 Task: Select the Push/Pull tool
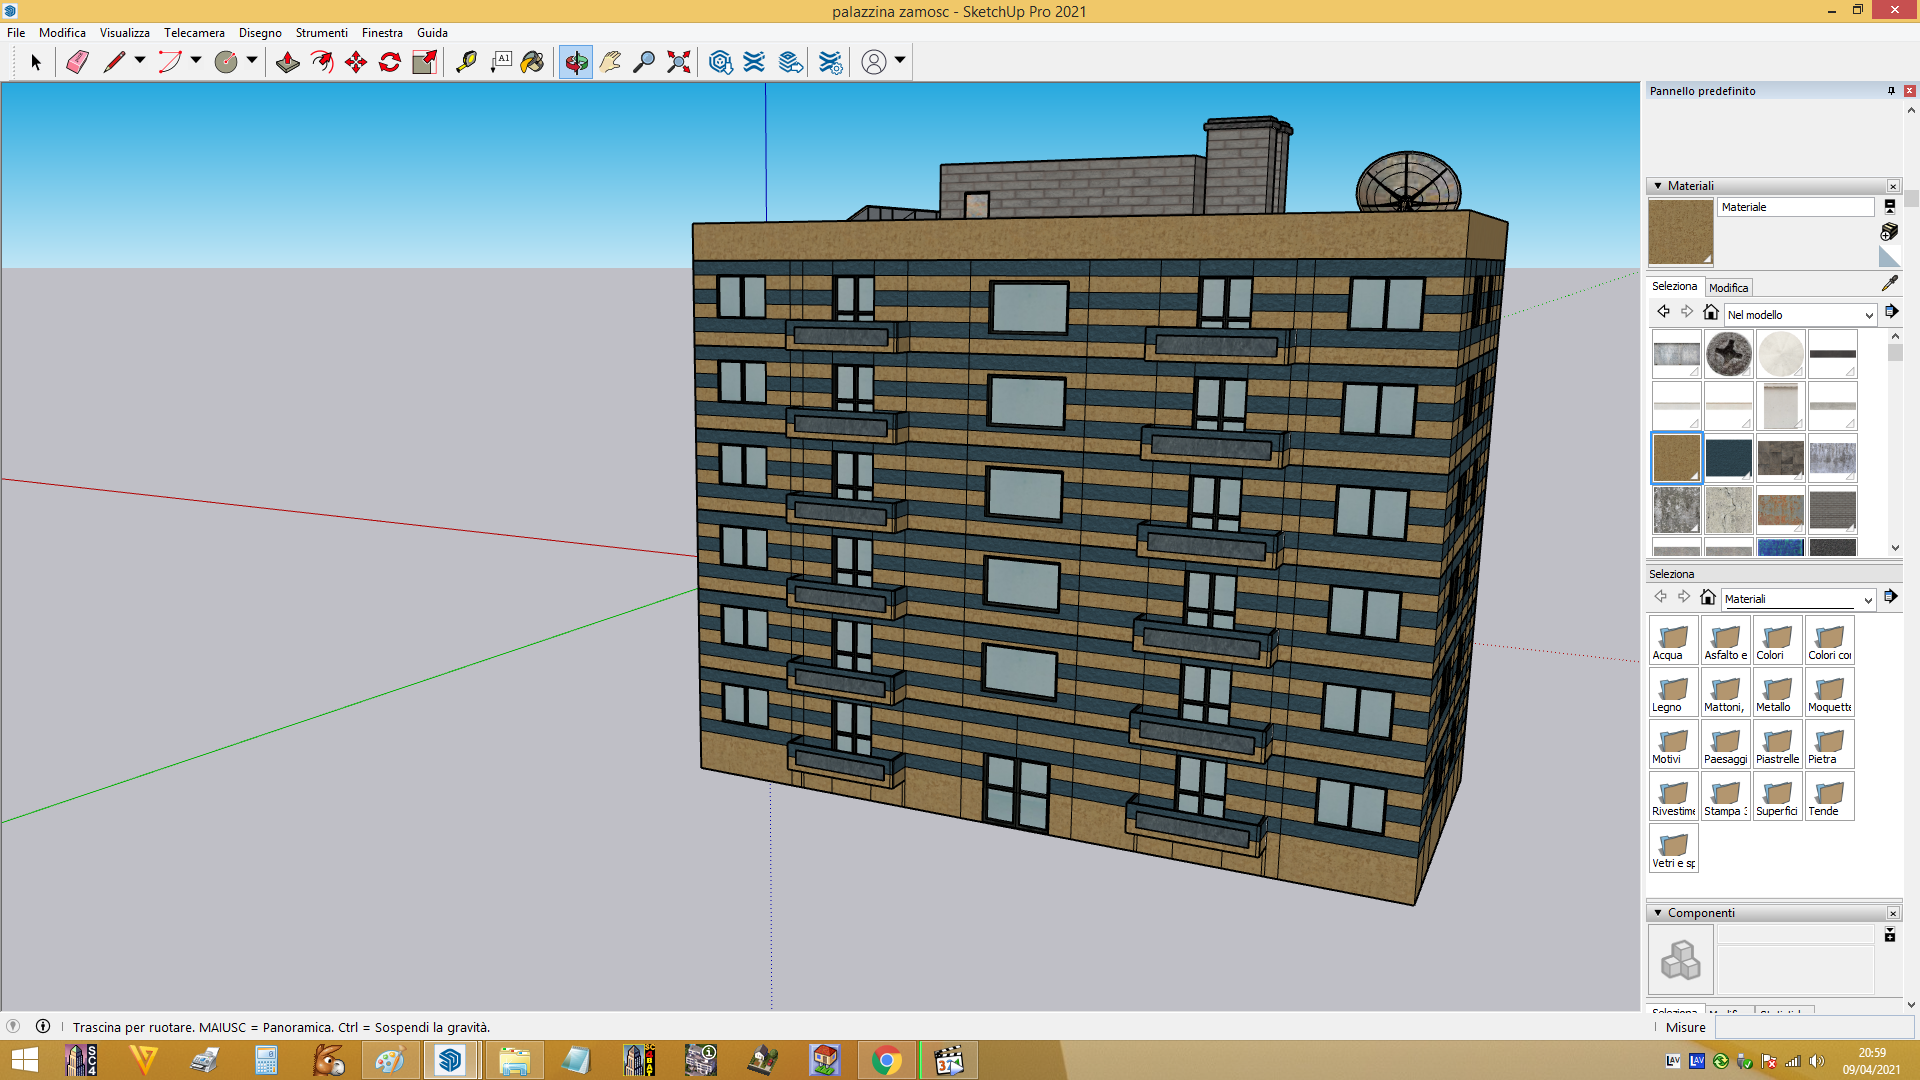tap(287, 62)
